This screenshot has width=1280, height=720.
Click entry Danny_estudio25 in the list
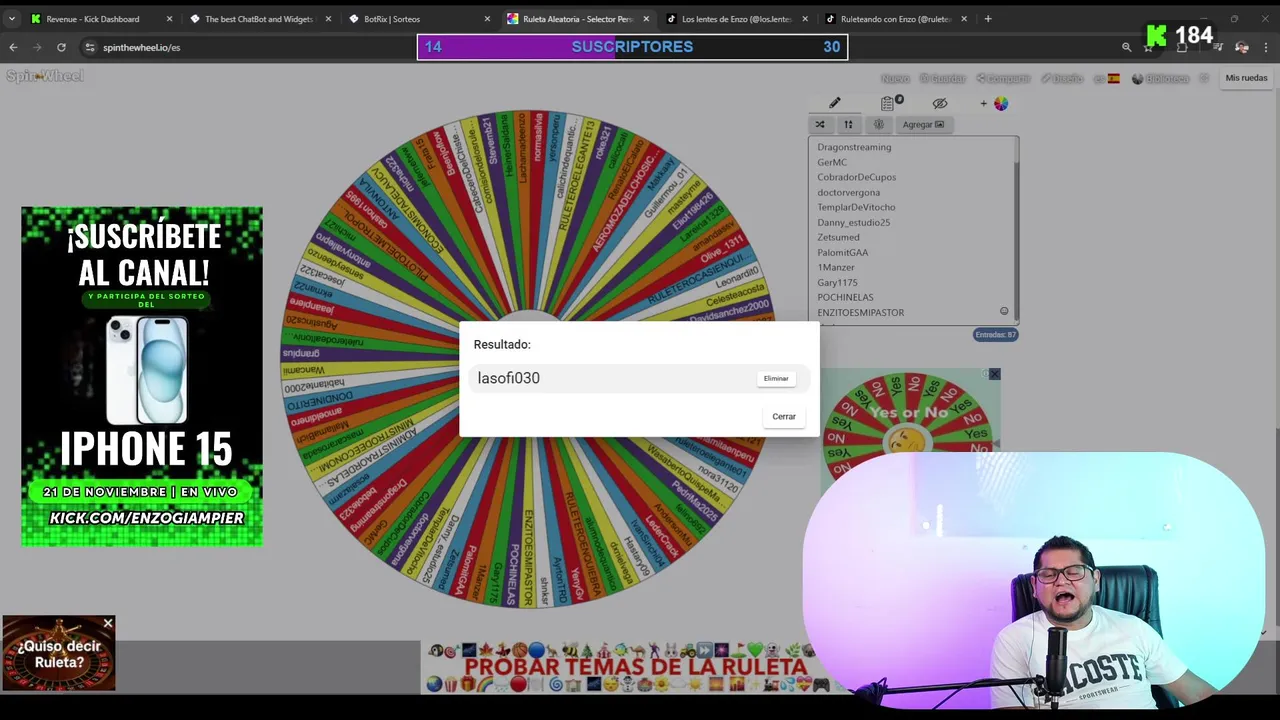(x=854, y=222)
